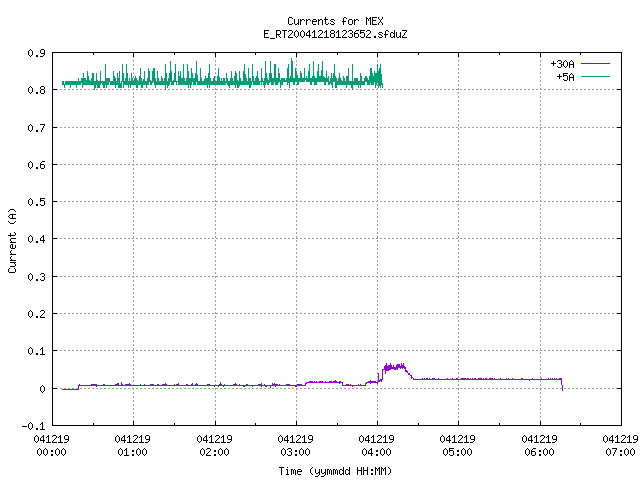Viewport: 640px width, 480px height.
Task: Click the chart title 'Currents for MEX'
Action: coord(335,21)
